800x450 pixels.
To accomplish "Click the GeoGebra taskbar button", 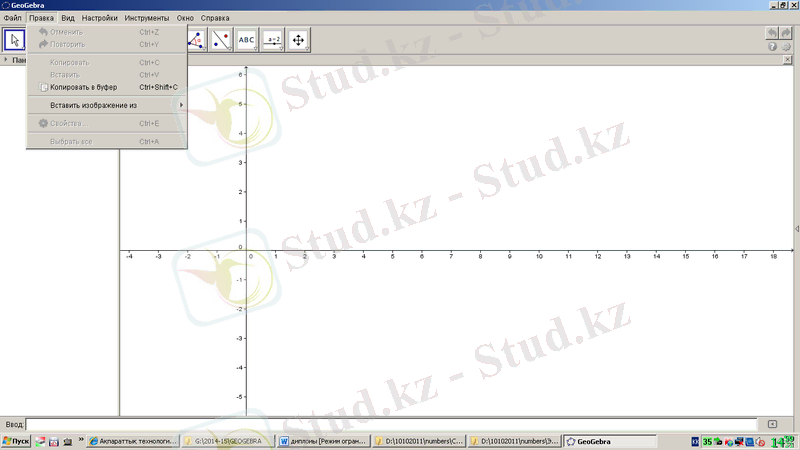I will click(610, 441).
